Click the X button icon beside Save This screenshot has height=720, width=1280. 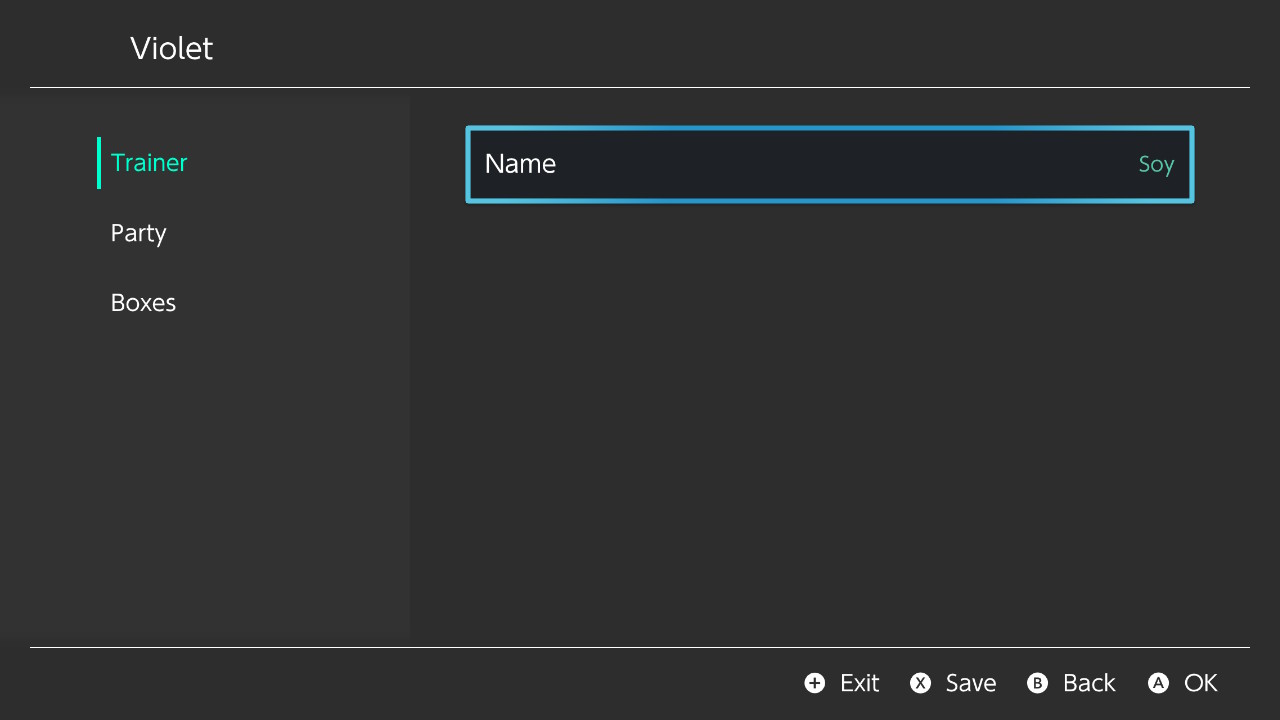tap(920, 683)
